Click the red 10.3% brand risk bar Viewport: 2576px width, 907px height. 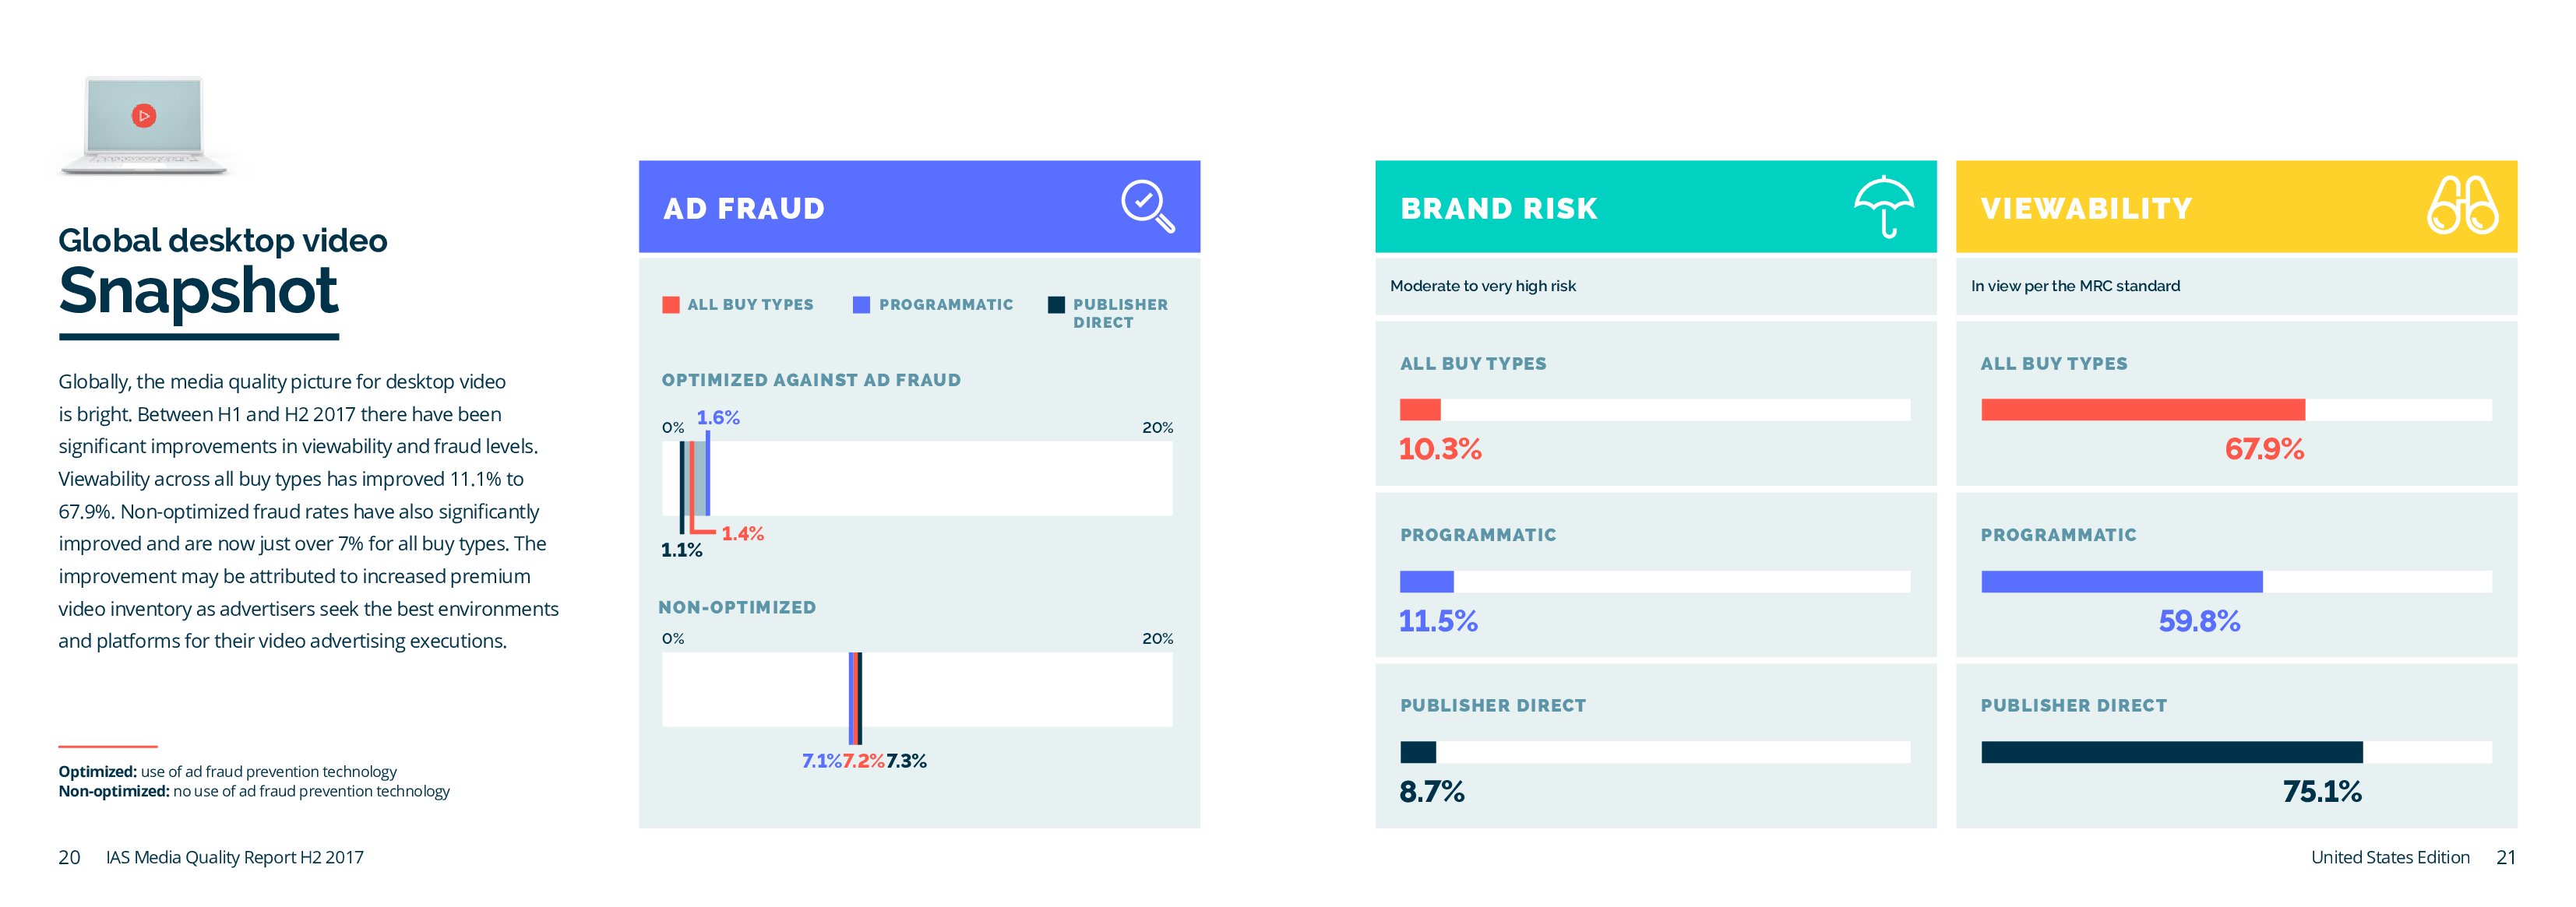click(x=1420, y=409)
